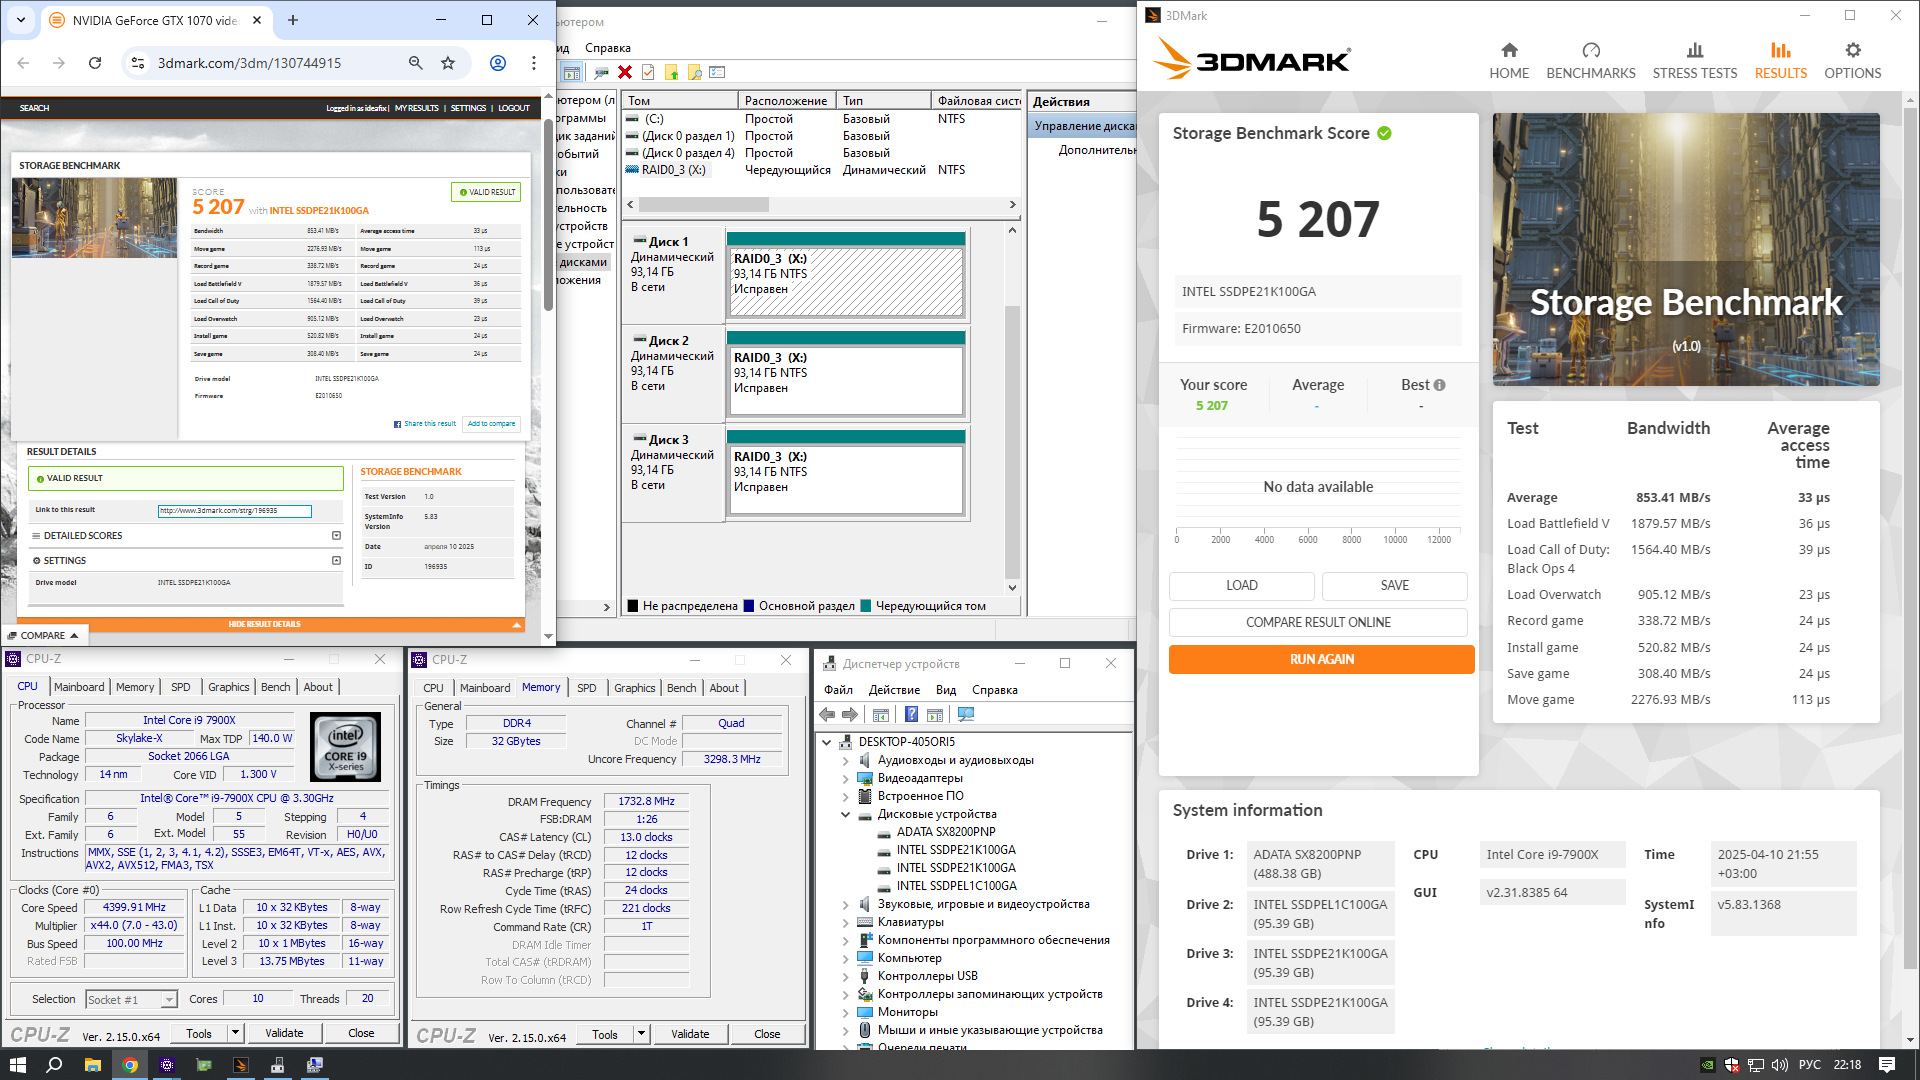Reload the 3dmark.com page in Chrome
This screenshot has width=1920, height=1080.
tap(95, 63)
